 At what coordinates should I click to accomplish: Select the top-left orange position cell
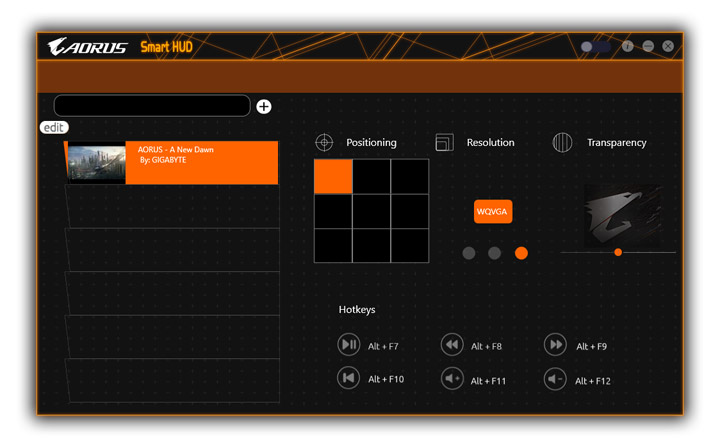pyautogui.click(x=333, y=176)
